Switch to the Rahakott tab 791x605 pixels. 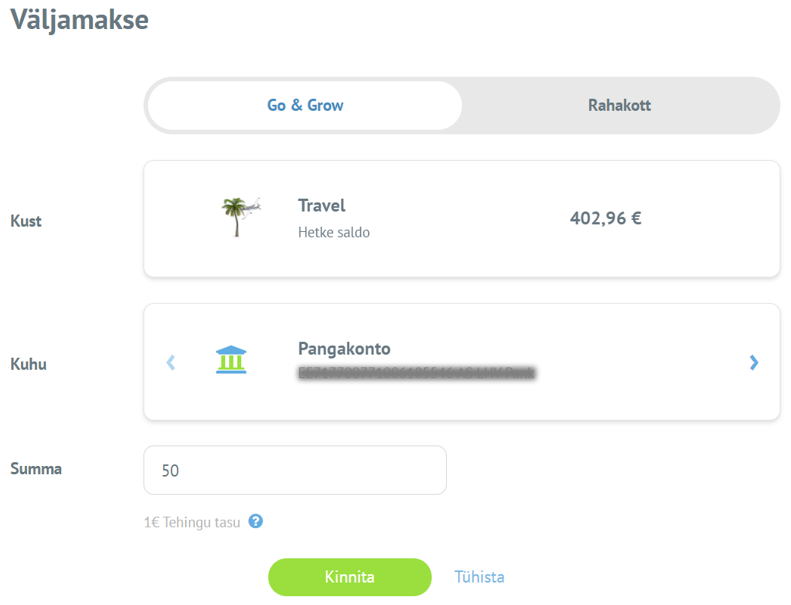pyautogui.click(x=619, y=105)
